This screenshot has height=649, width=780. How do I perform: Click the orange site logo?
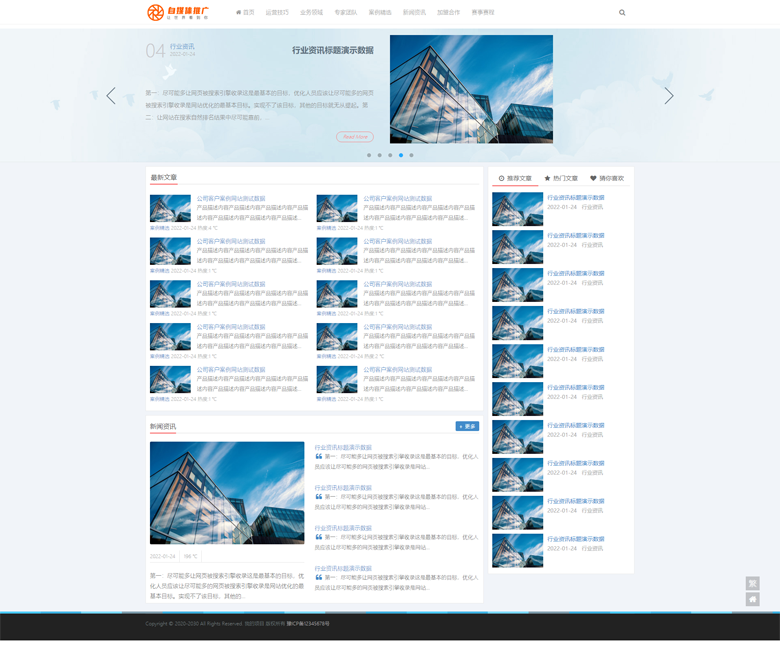coord(178,12)
